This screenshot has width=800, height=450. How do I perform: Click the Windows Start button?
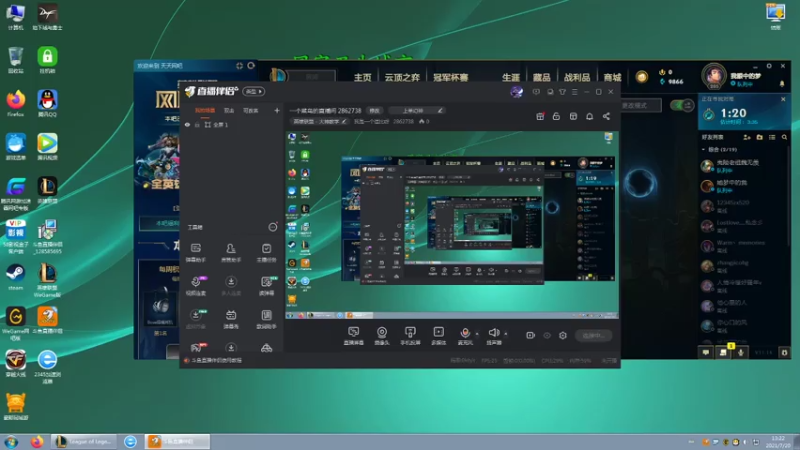[x=11, y=442]
